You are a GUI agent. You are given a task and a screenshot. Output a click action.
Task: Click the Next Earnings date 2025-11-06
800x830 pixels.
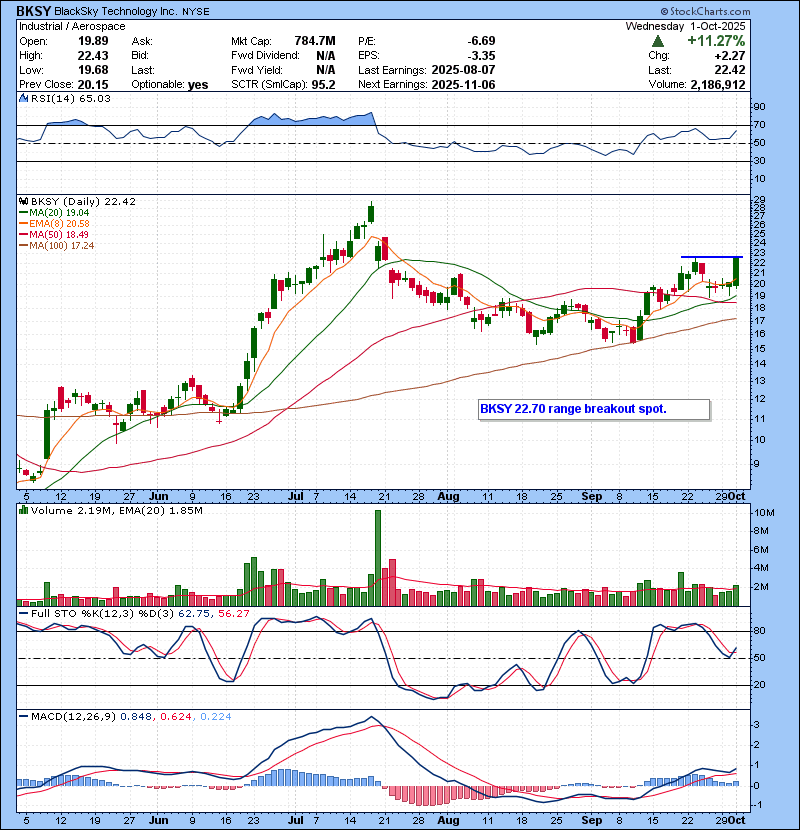coord(463,85)
